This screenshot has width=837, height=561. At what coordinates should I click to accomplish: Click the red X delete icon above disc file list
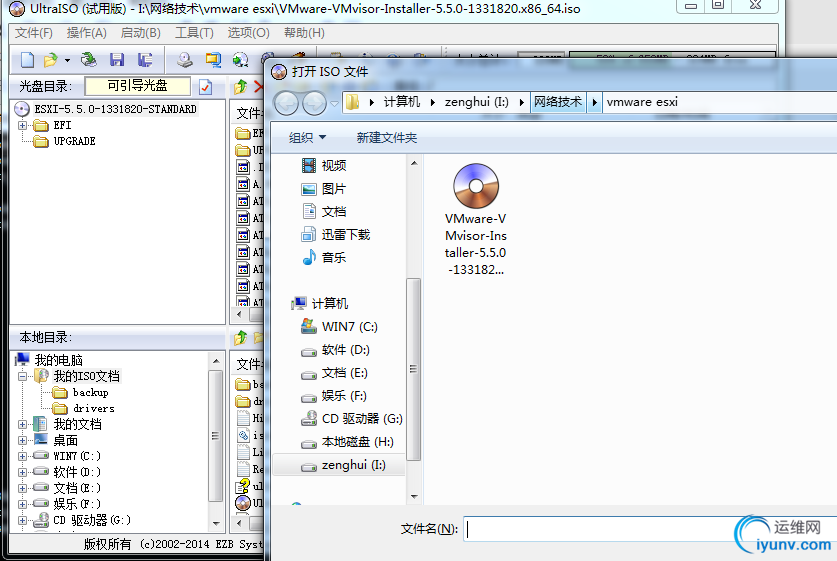tap(259, 86)
